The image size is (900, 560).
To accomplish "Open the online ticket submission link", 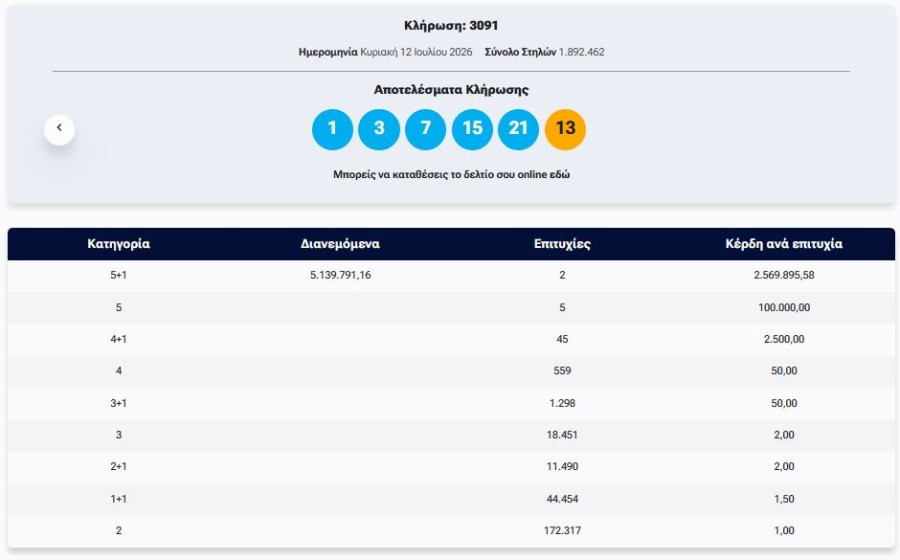I will click(451, 174).
